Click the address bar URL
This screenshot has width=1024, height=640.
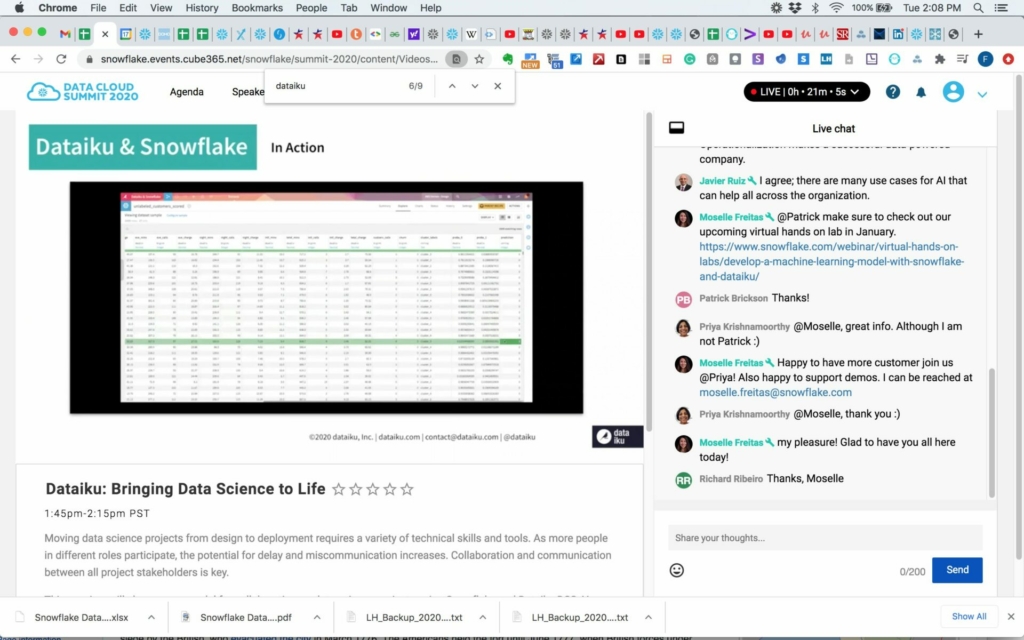[x=269, y=59]
